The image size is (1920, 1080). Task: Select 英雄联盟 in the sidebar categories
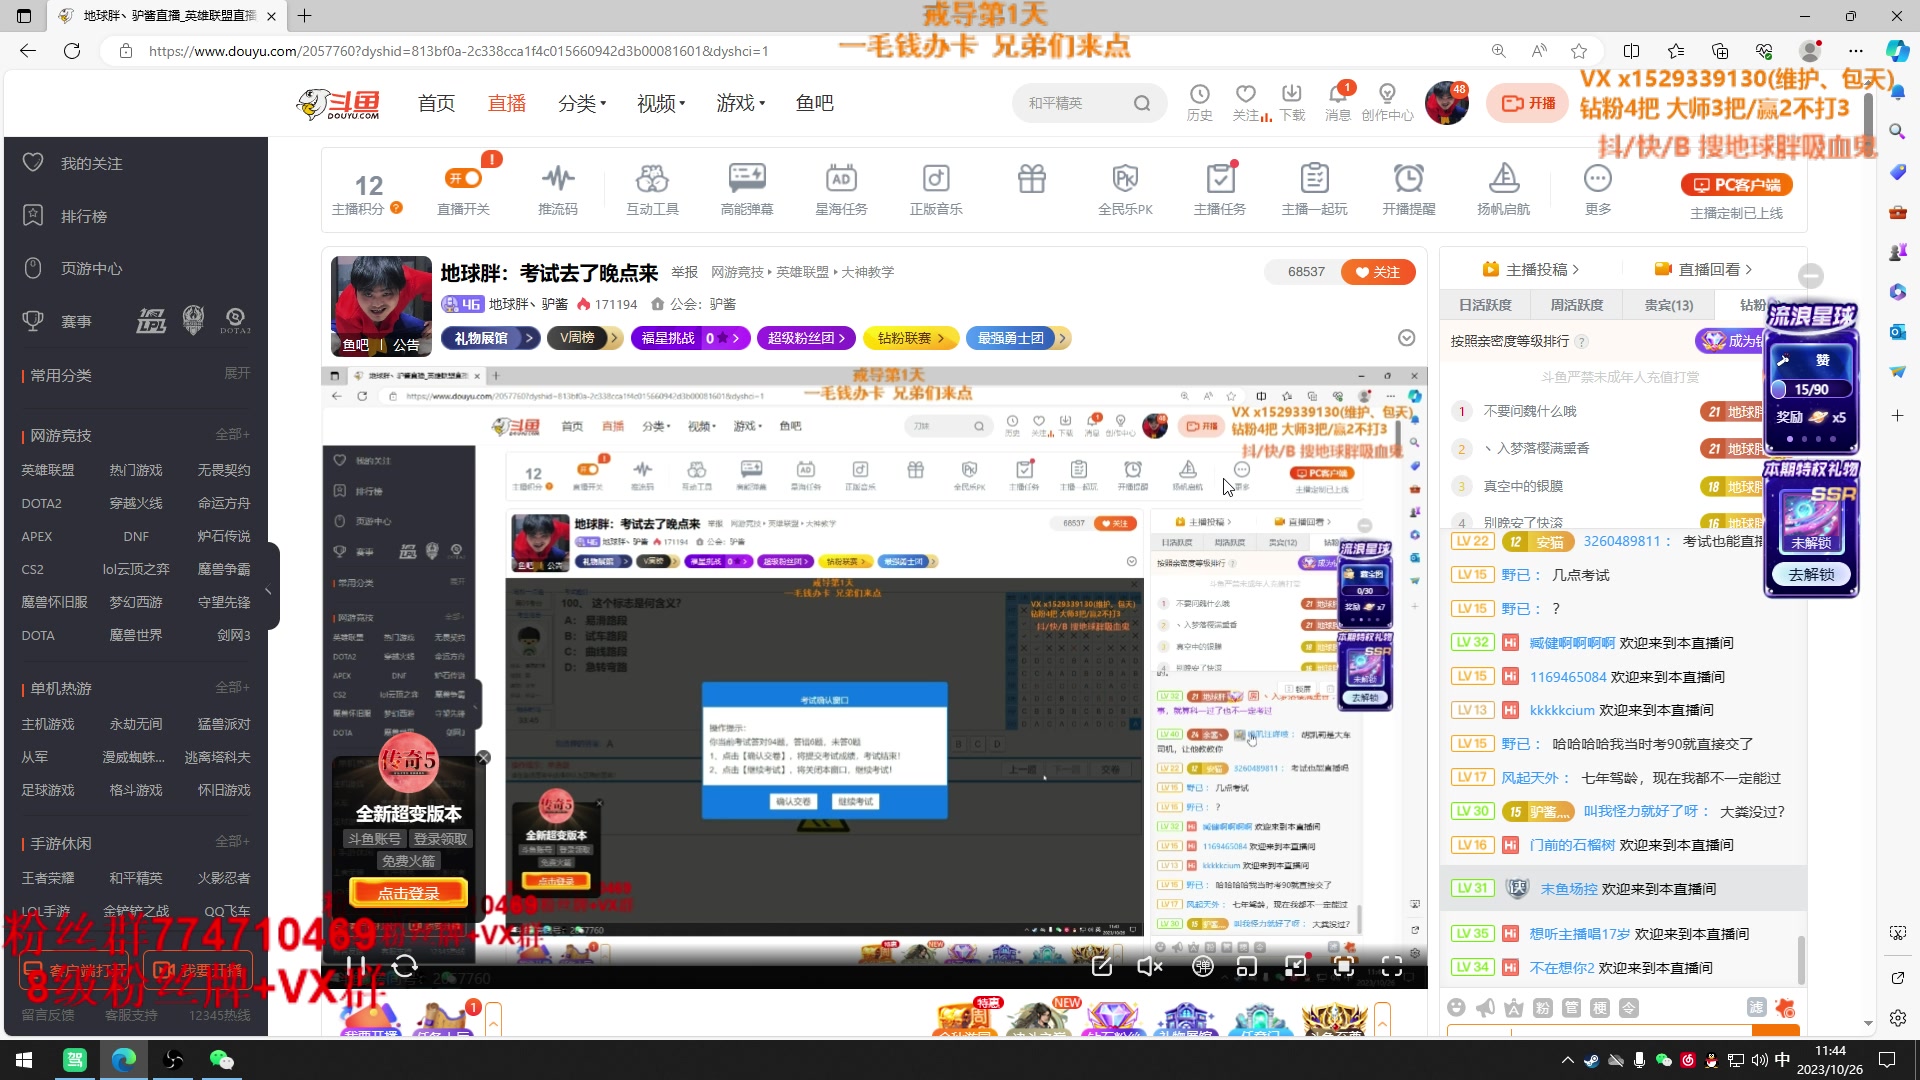48,470
